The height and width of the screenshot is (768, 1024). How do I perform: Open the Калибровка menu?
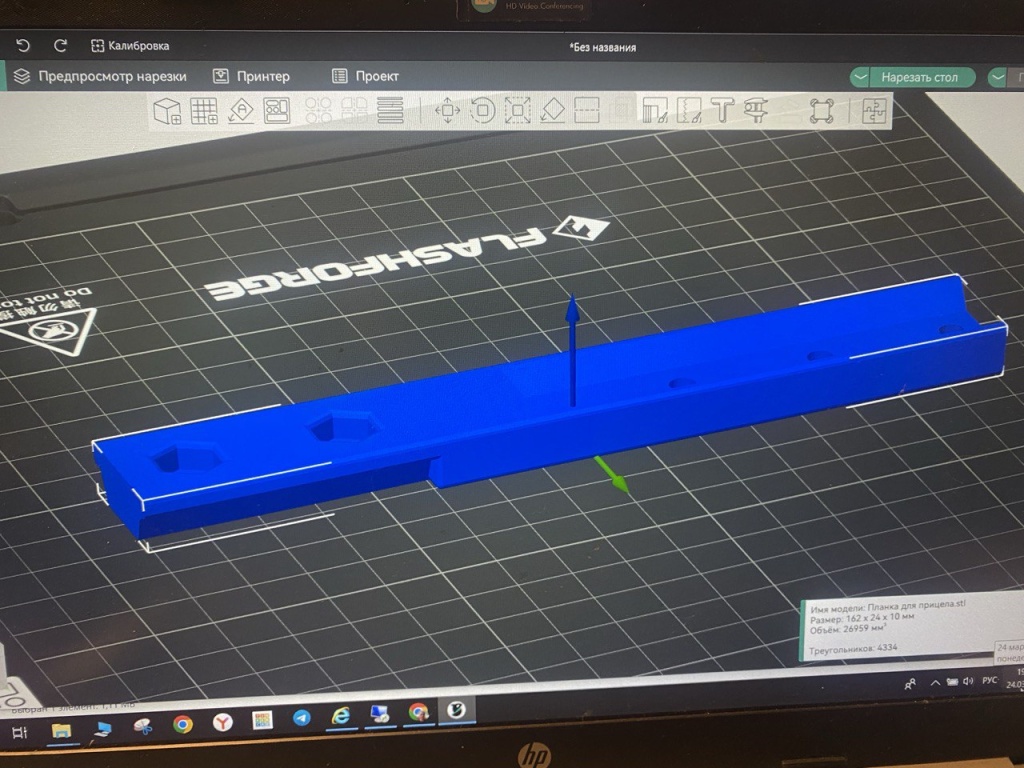tap(130, 46)
